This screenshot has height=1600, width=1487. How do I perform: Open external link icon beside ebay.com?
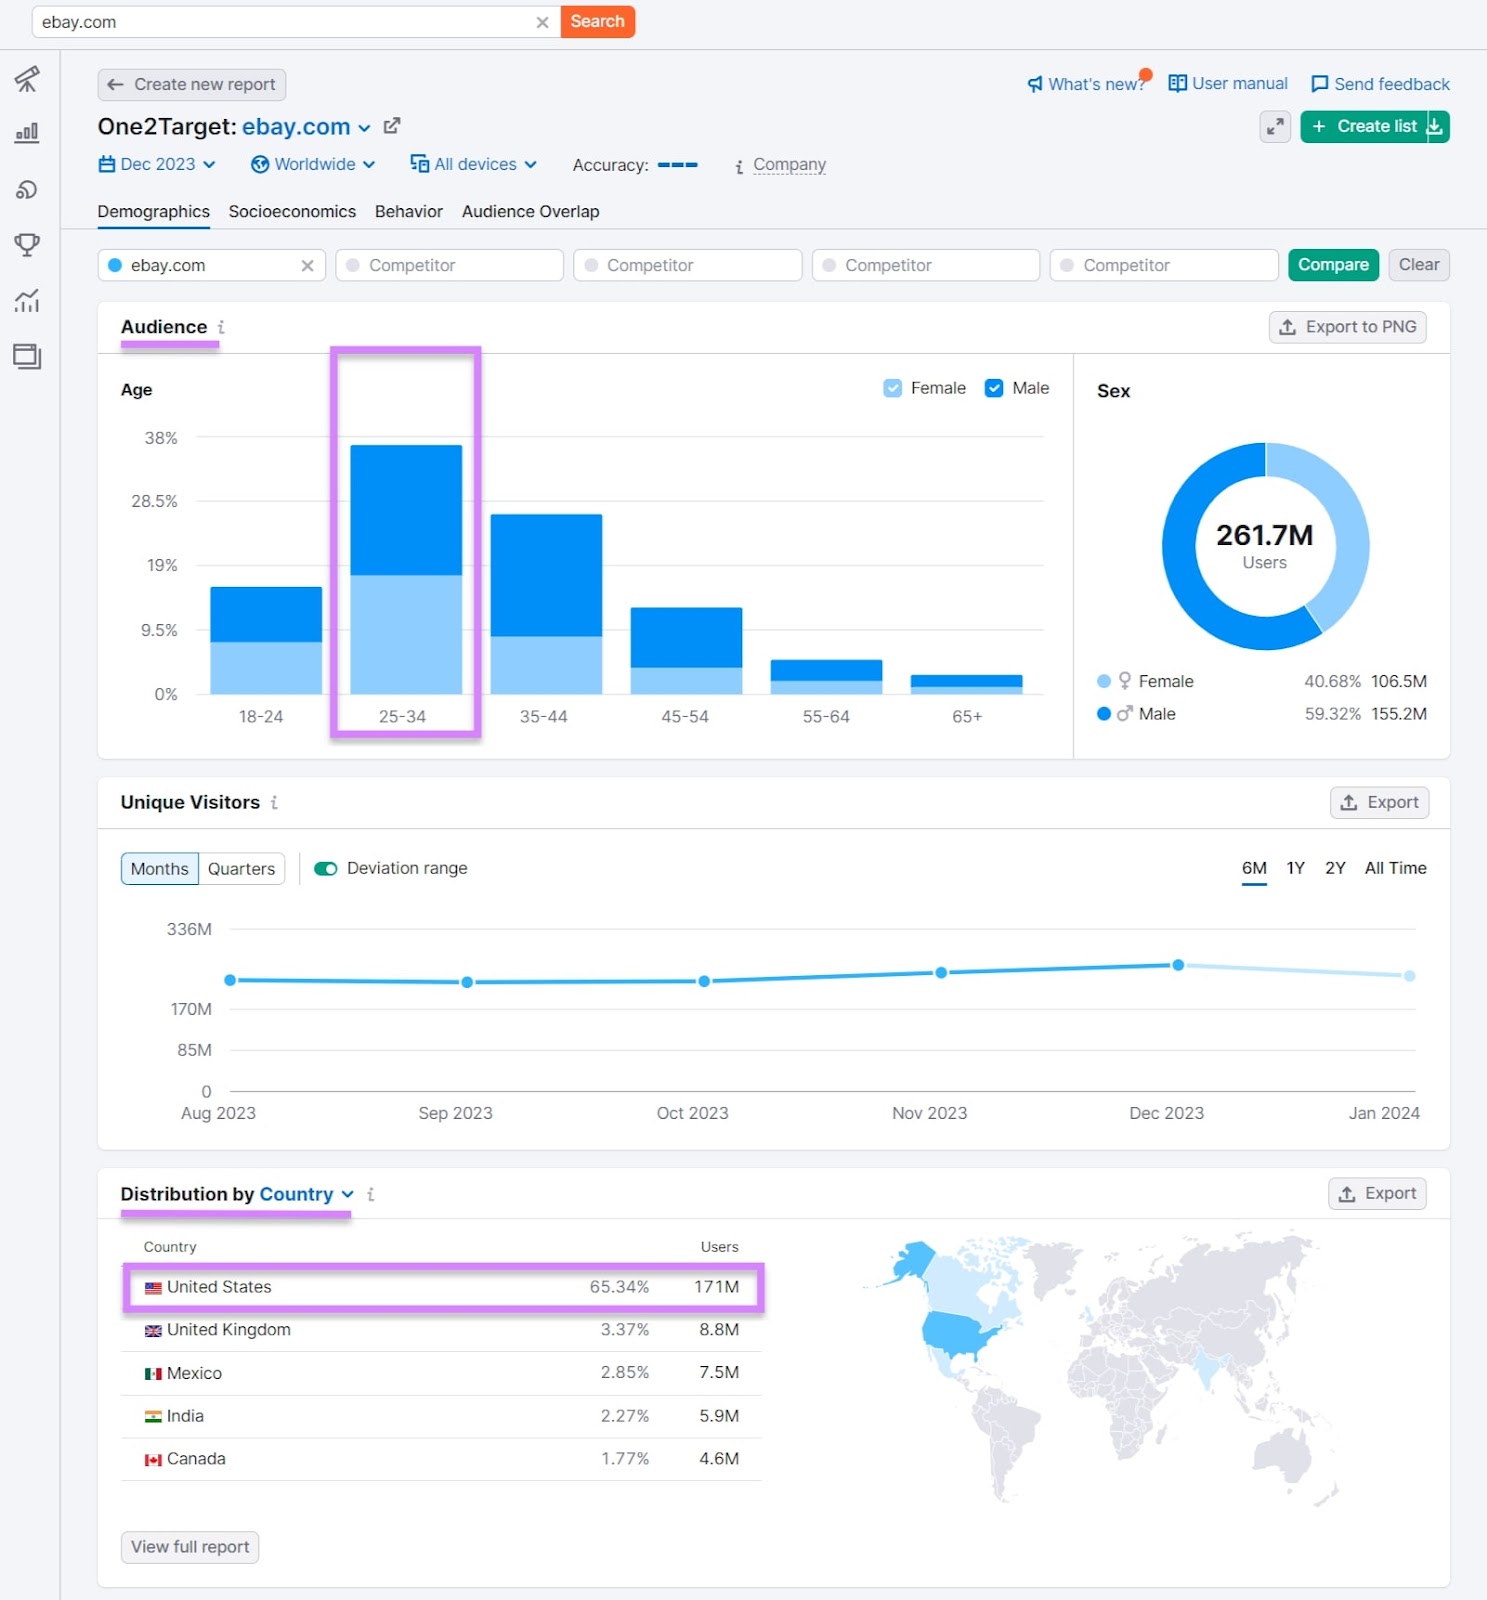click(x=392, y=126)
